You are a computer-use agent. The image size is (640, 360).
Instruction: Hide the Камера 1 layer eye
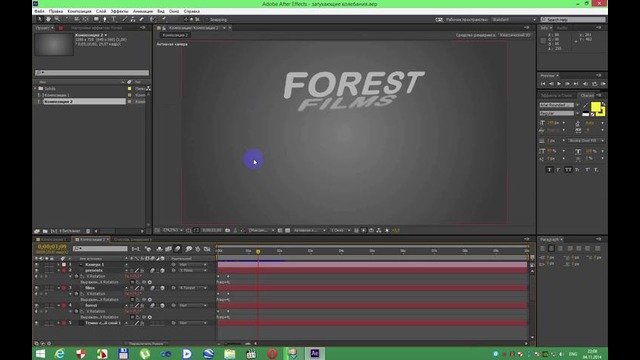click(x=36, y=264)
